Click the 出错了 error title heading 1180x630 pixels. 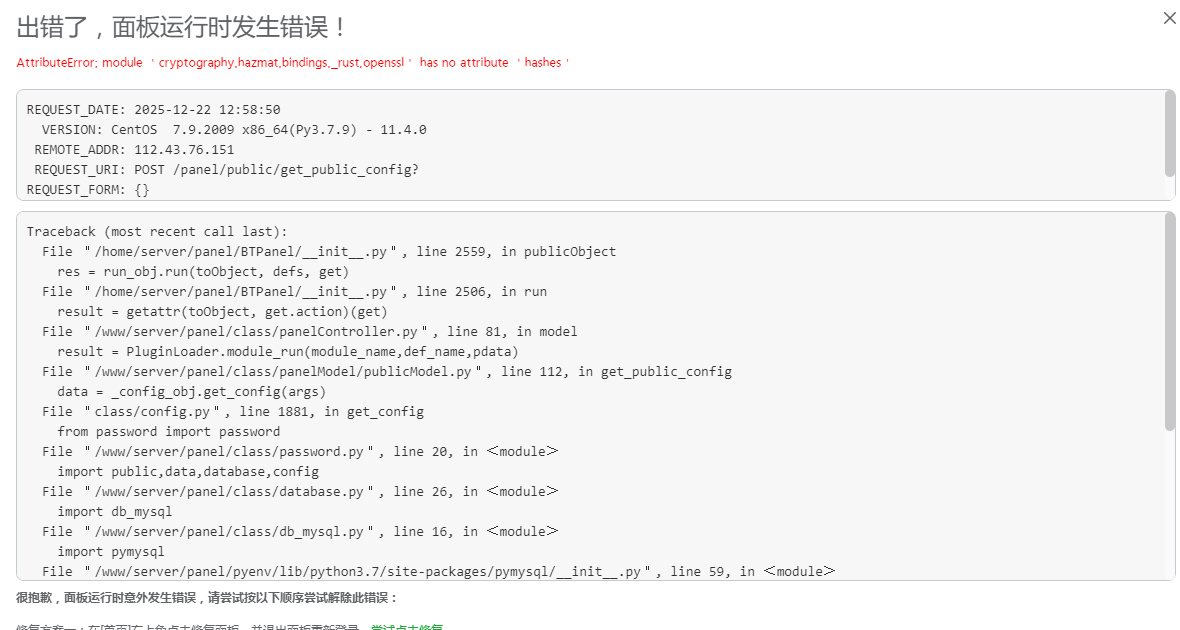[182, 27]
